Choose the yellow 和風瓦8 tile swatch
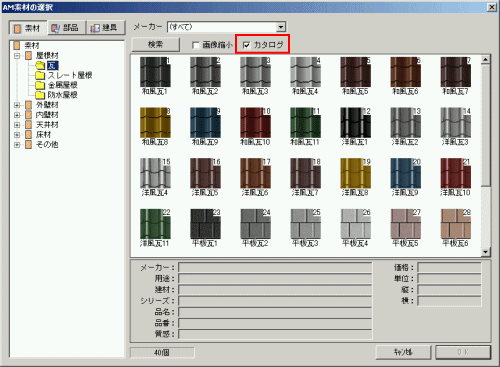The image size is (500, 367). (x=155, y=123)
